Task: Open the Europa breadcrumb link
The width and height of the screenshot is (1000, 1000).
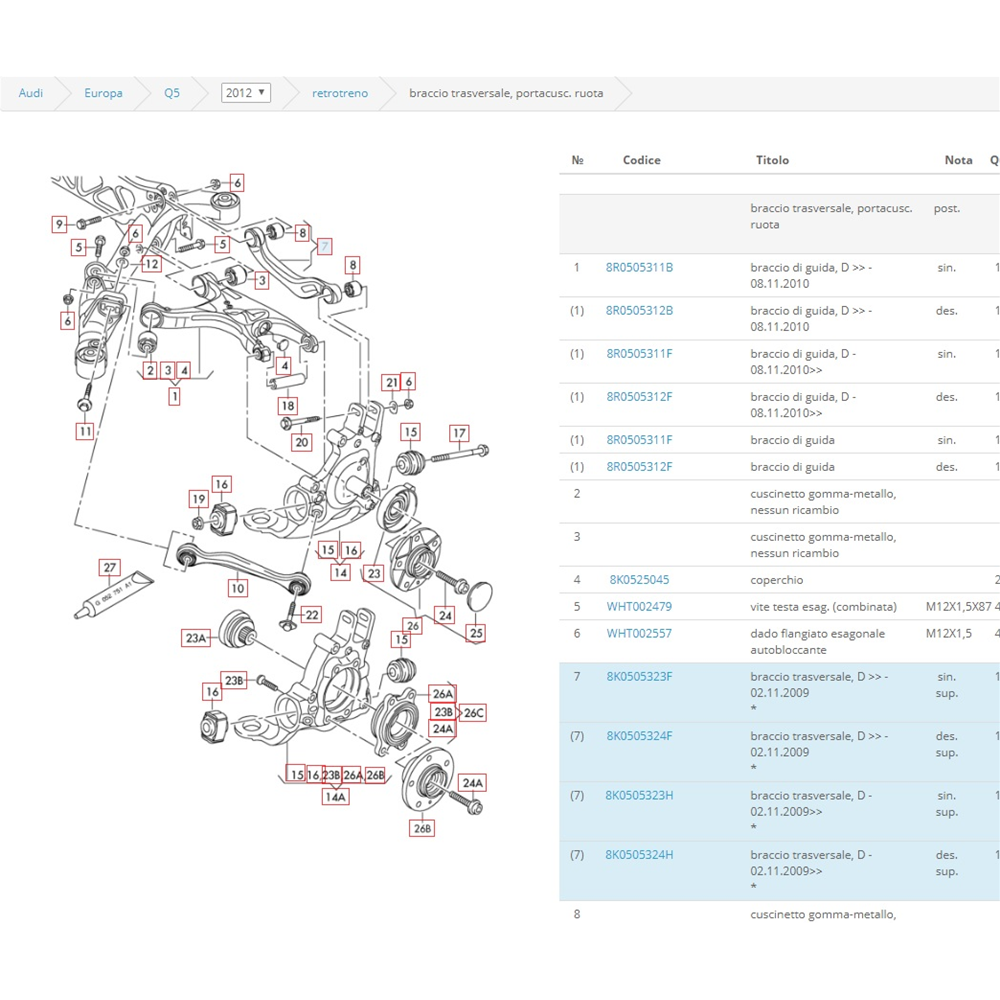Action: point(103,93)
